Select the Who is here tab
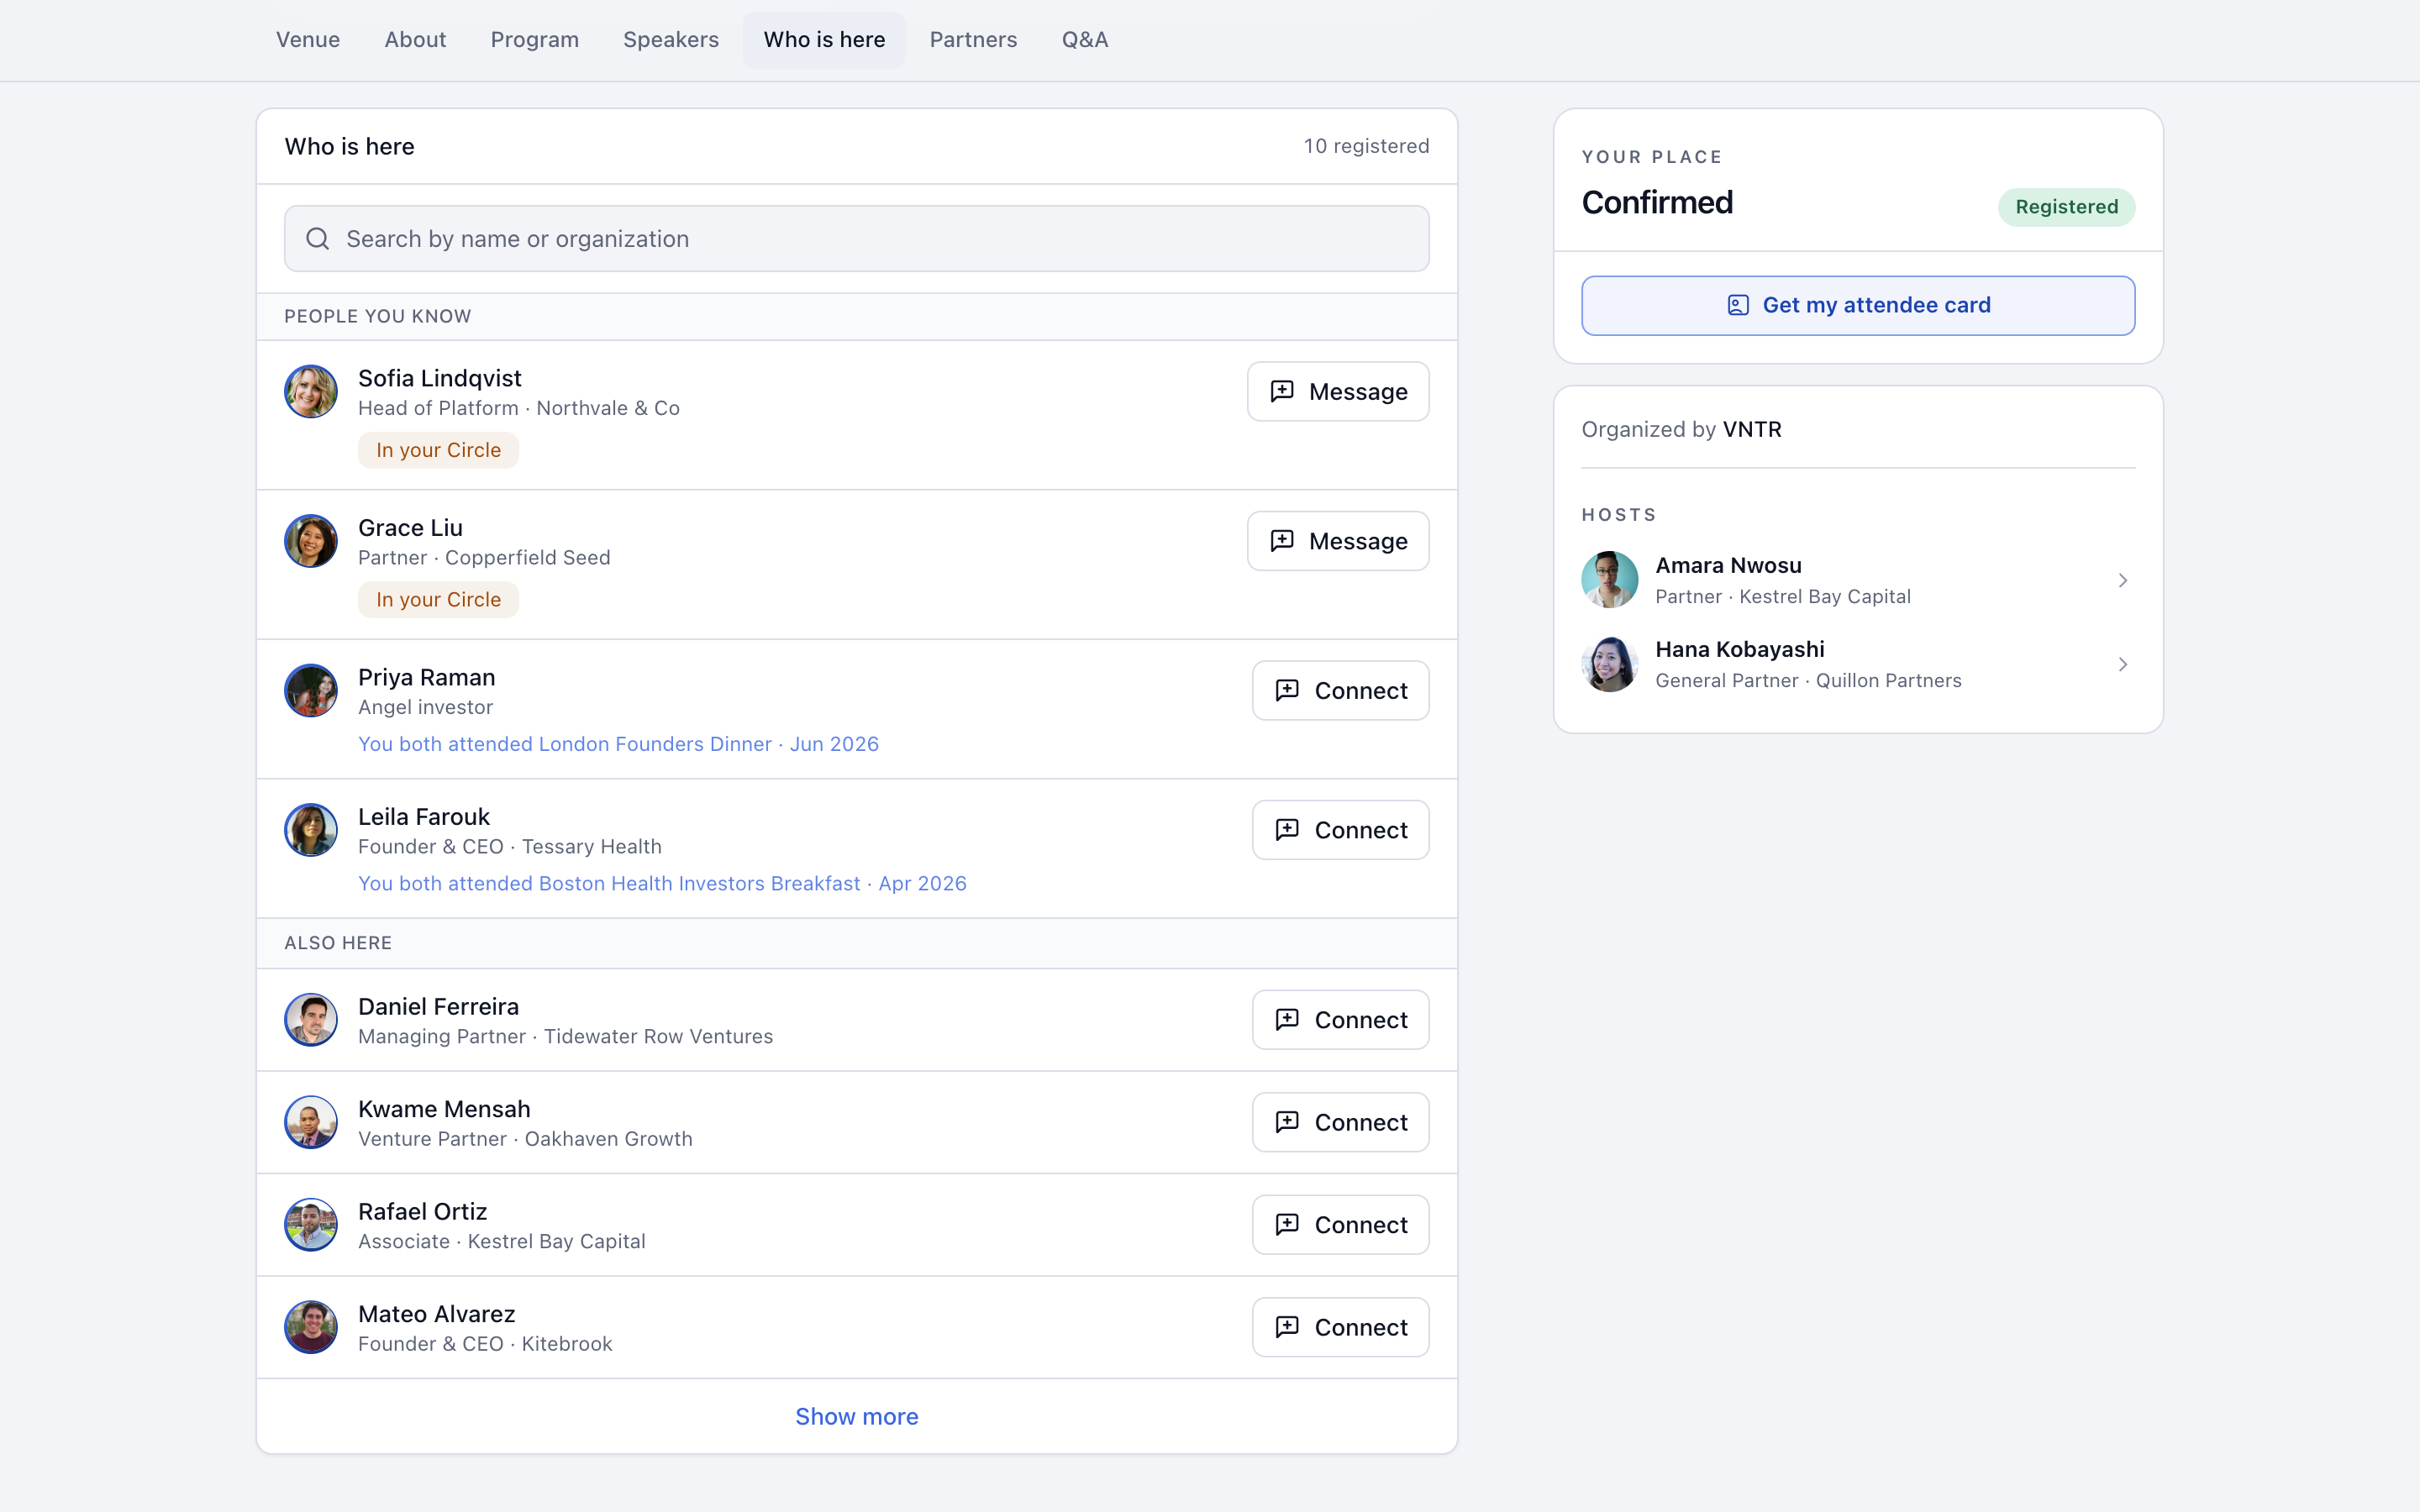2420x1512 pixels. coord(824,40)
